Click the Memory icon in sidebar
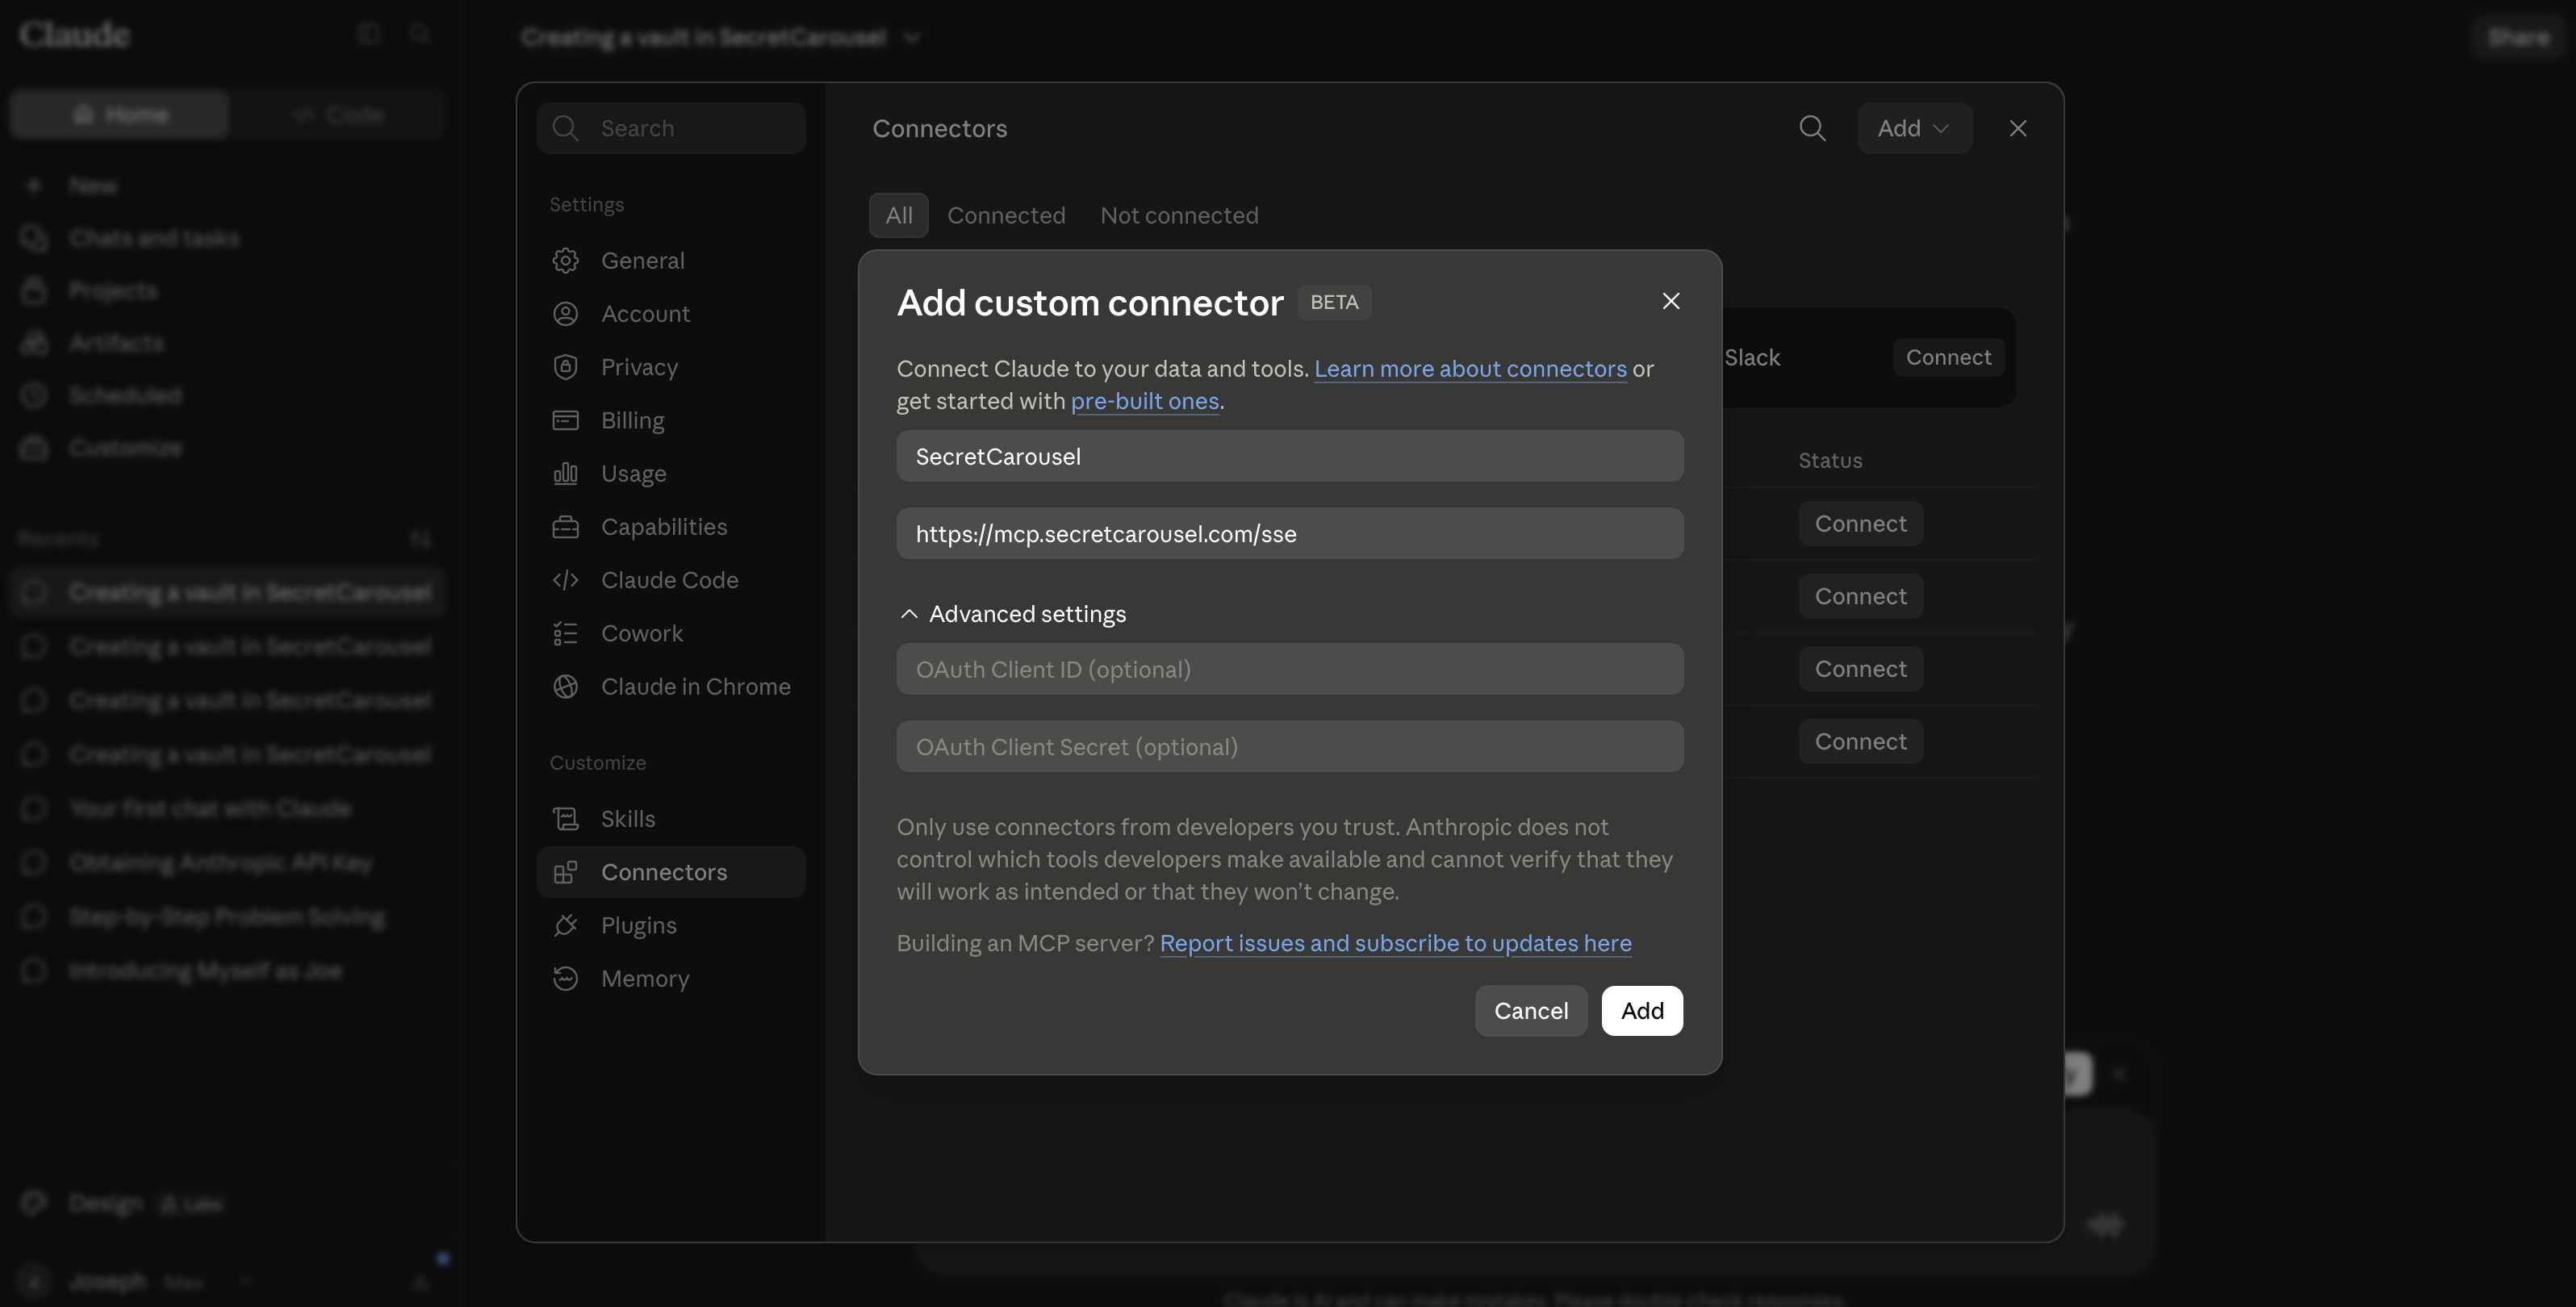Image resolution: width=2576 pixels, height=1307 pixels. pos(565,979)
